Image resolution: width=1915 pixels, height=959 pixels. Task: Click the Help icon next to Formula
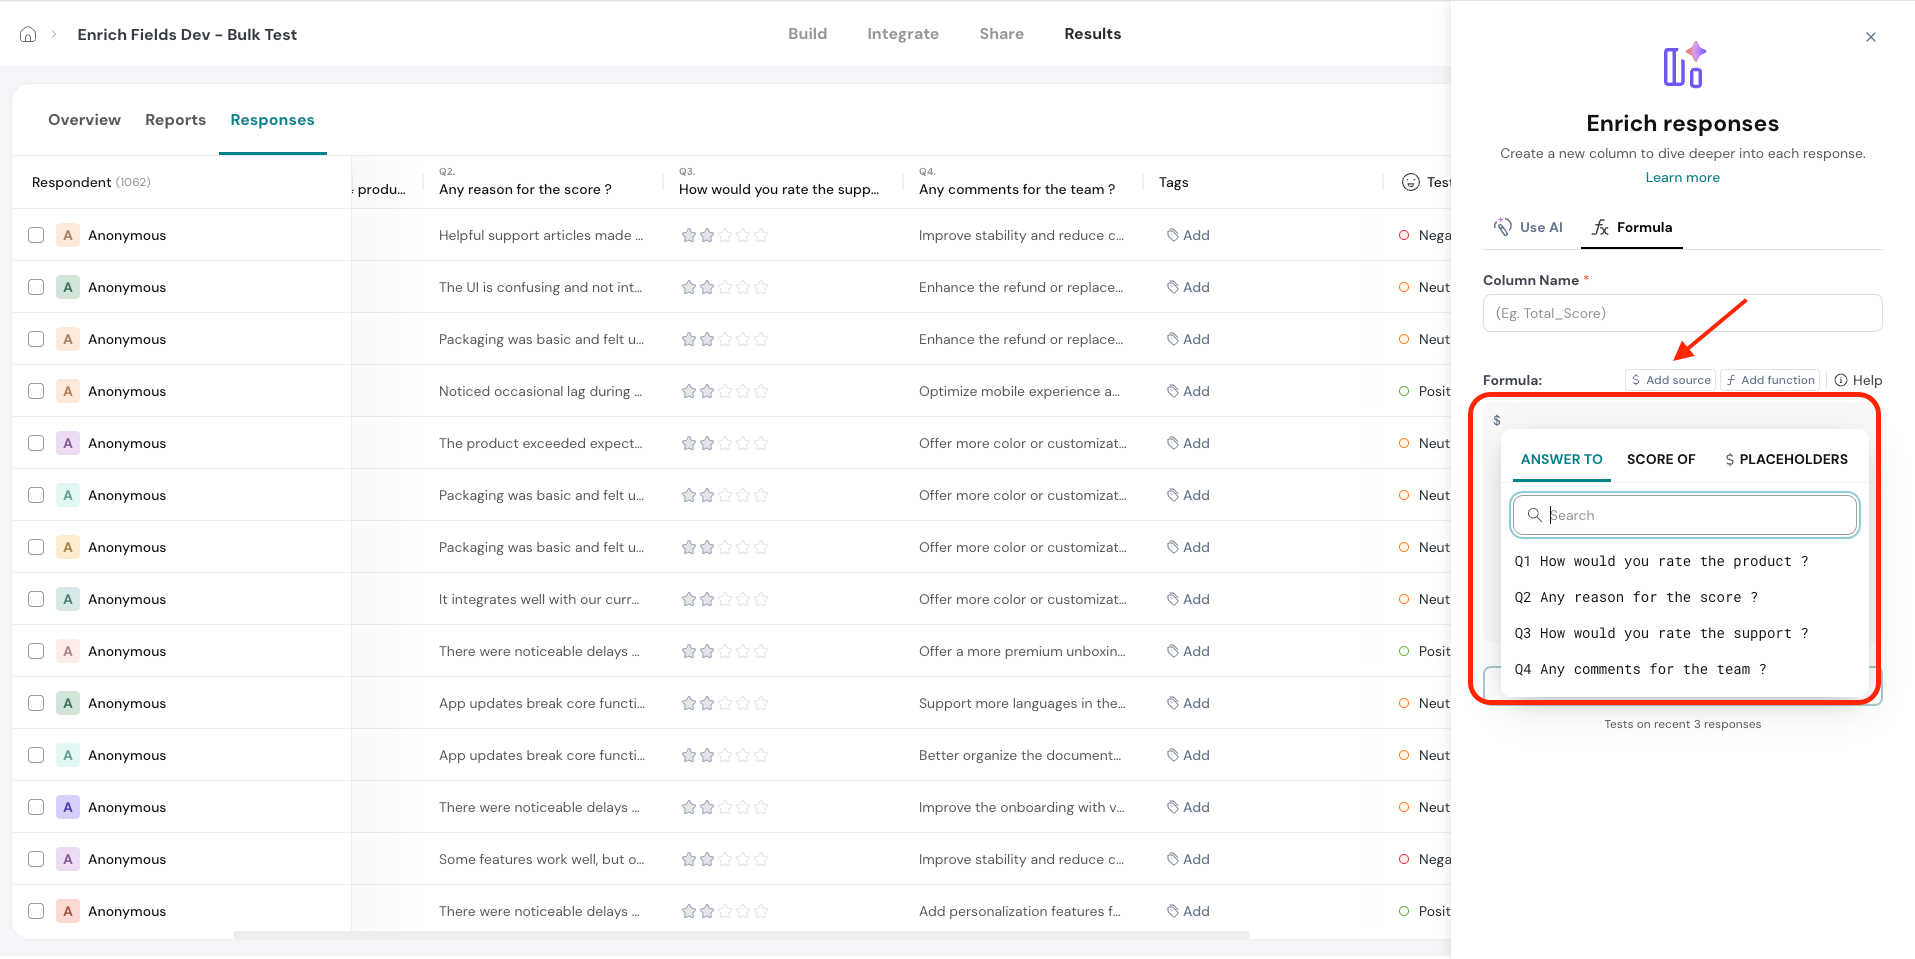[x=1841, y=380]
